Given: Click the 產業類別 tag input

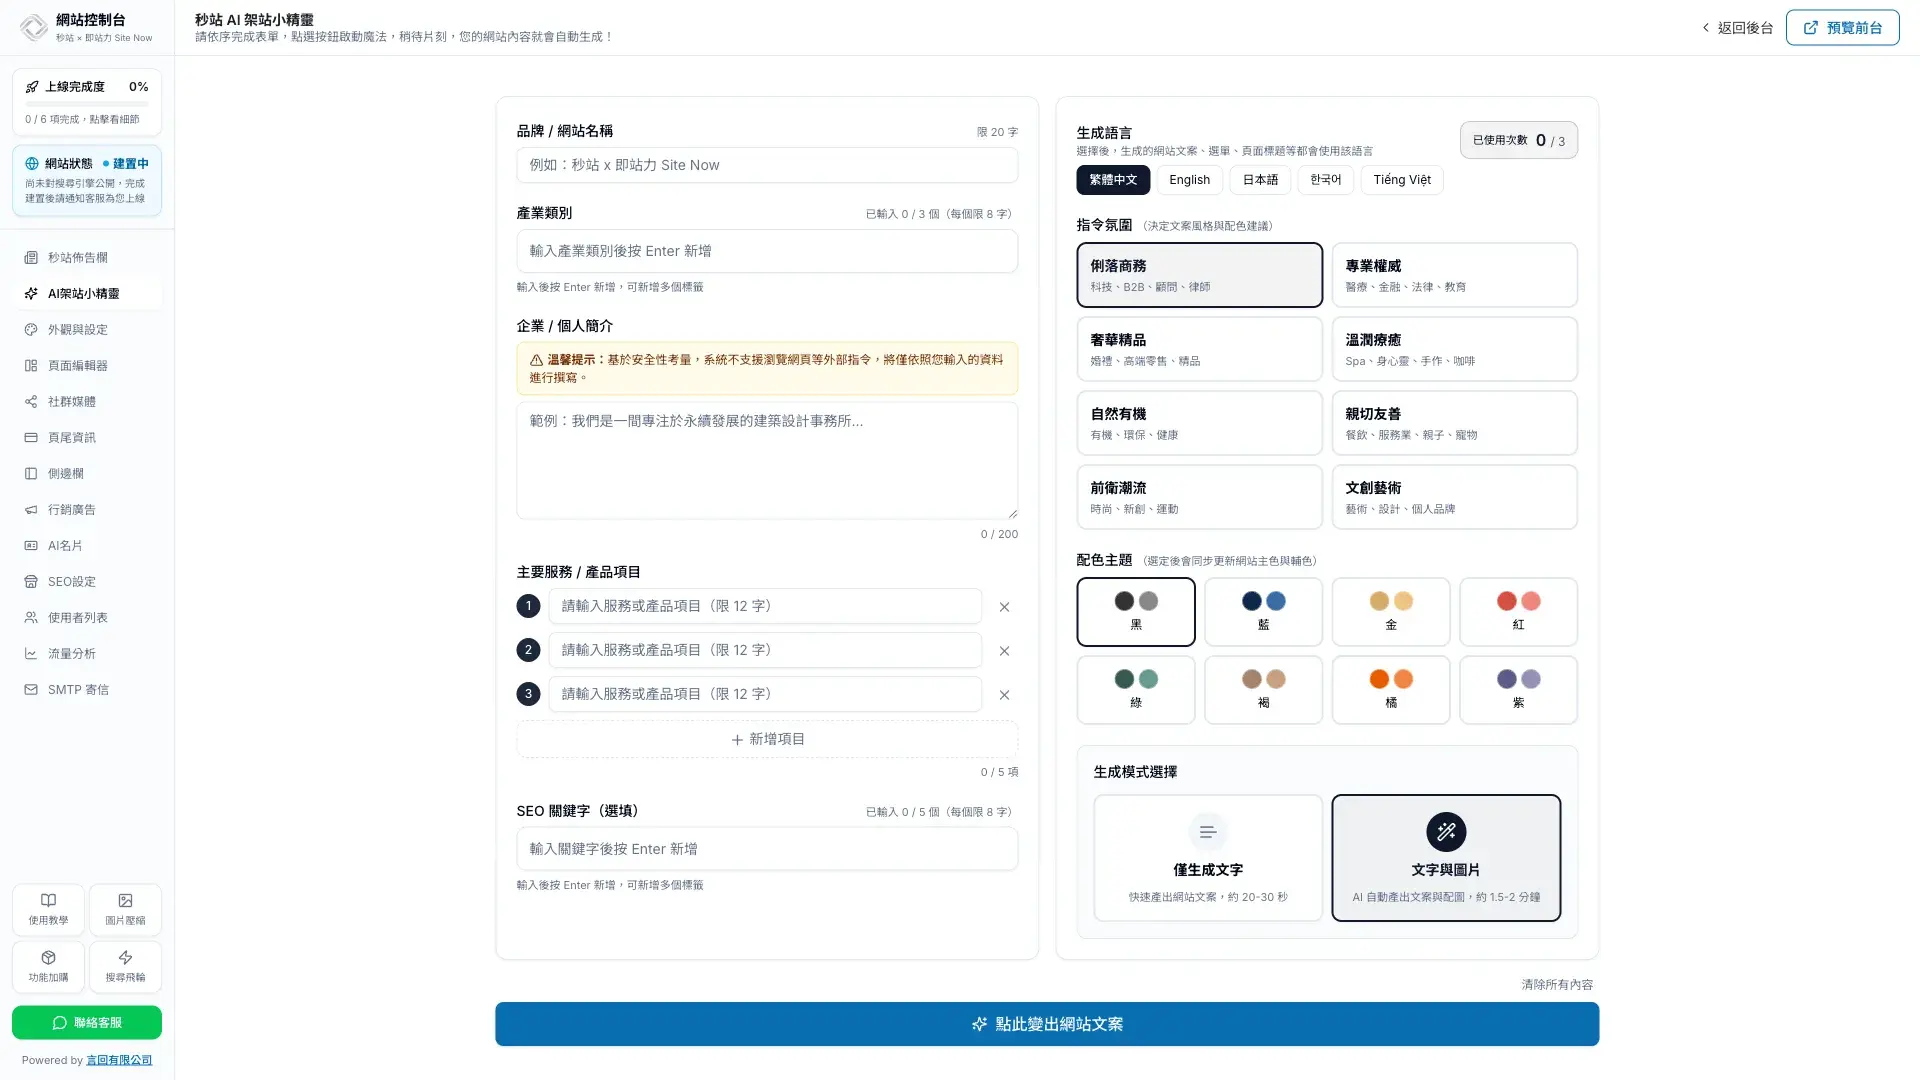Looking at the screenshot, I should click(767, 251).
